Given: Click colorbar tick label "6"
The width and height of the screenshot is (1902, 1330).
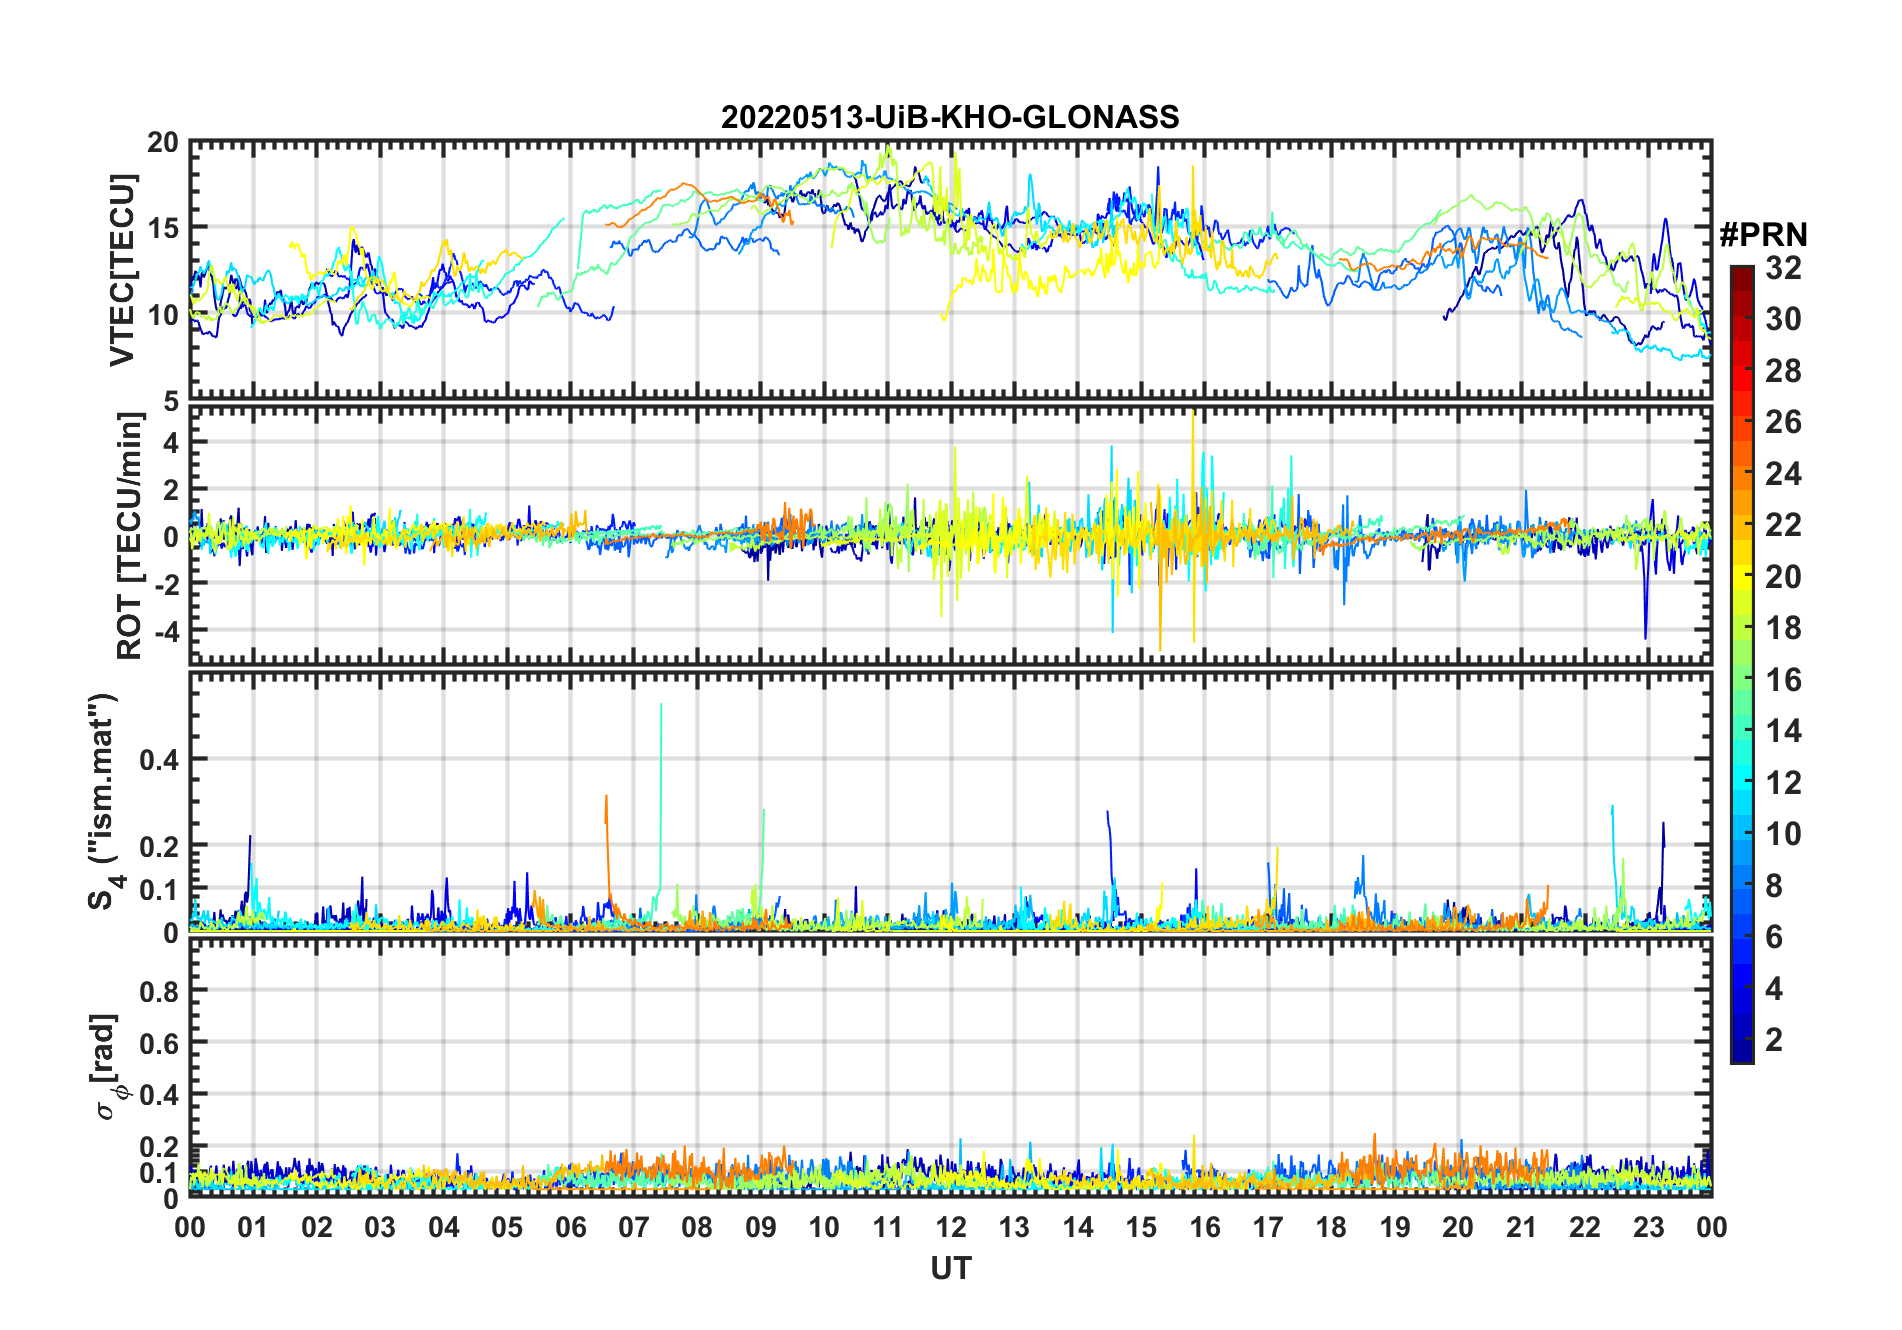Looking at the screenshot, I should tap(1774, 937).
